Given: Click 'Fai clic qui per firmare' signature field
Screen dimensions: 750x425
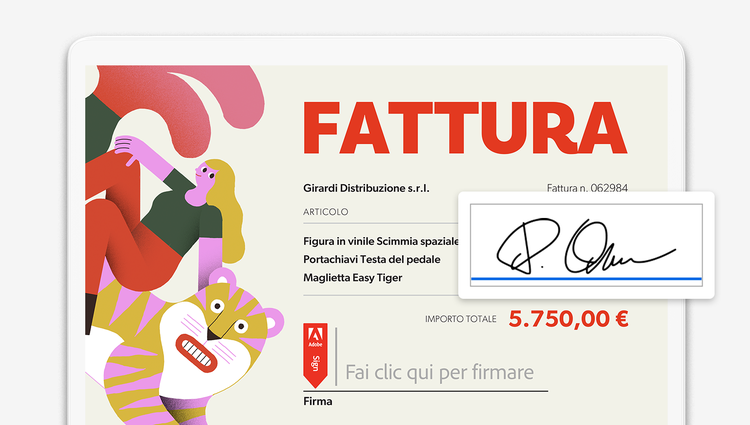Looking at the screenshot, I should click(439, 372).
